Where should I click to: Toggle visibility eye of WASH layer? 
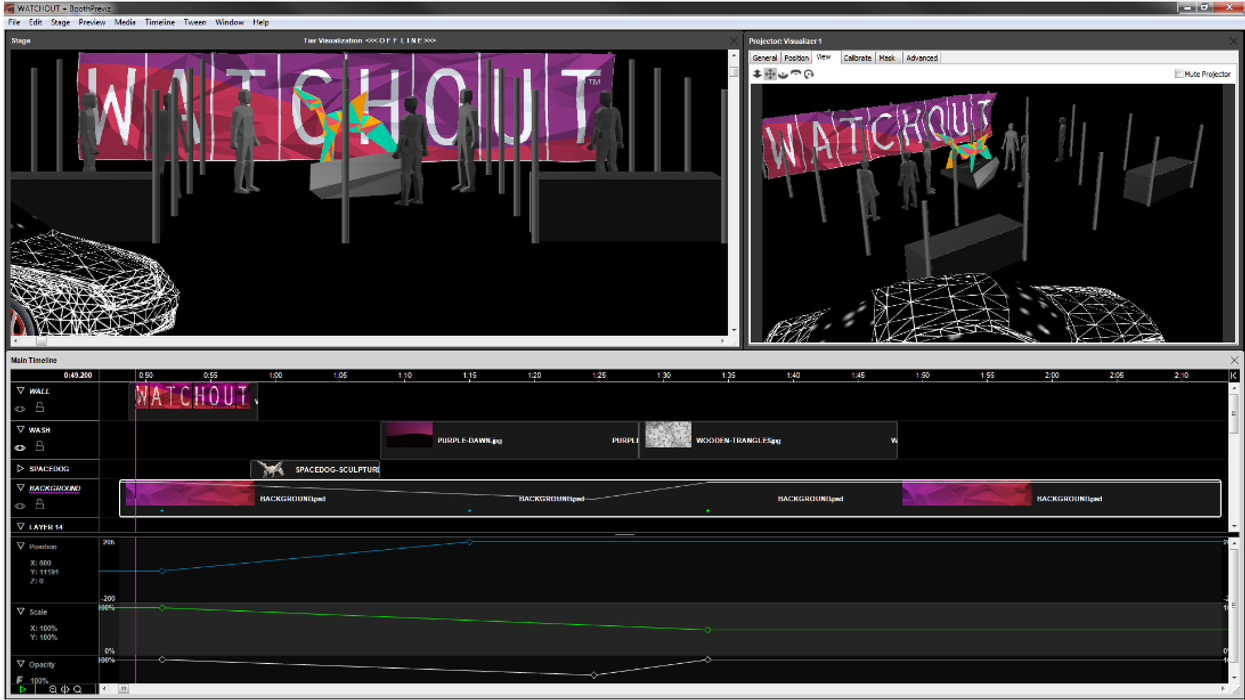[x=21, y=447]
